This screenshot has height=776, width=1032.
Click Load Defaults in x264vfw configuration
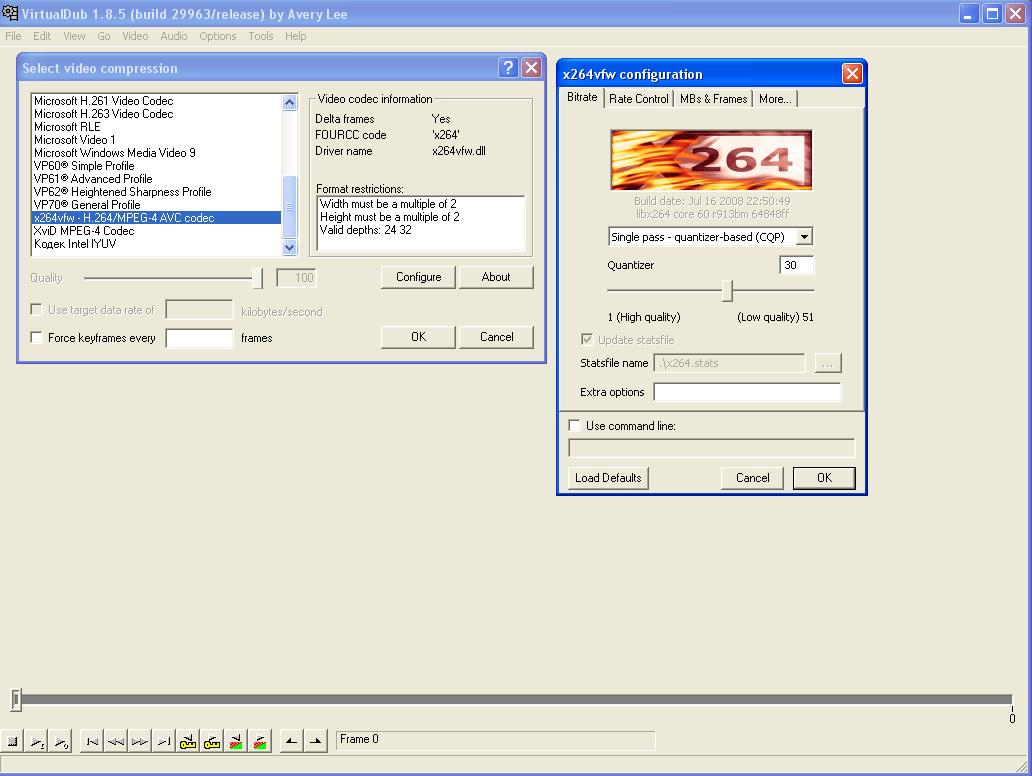[x=608, y=478]
